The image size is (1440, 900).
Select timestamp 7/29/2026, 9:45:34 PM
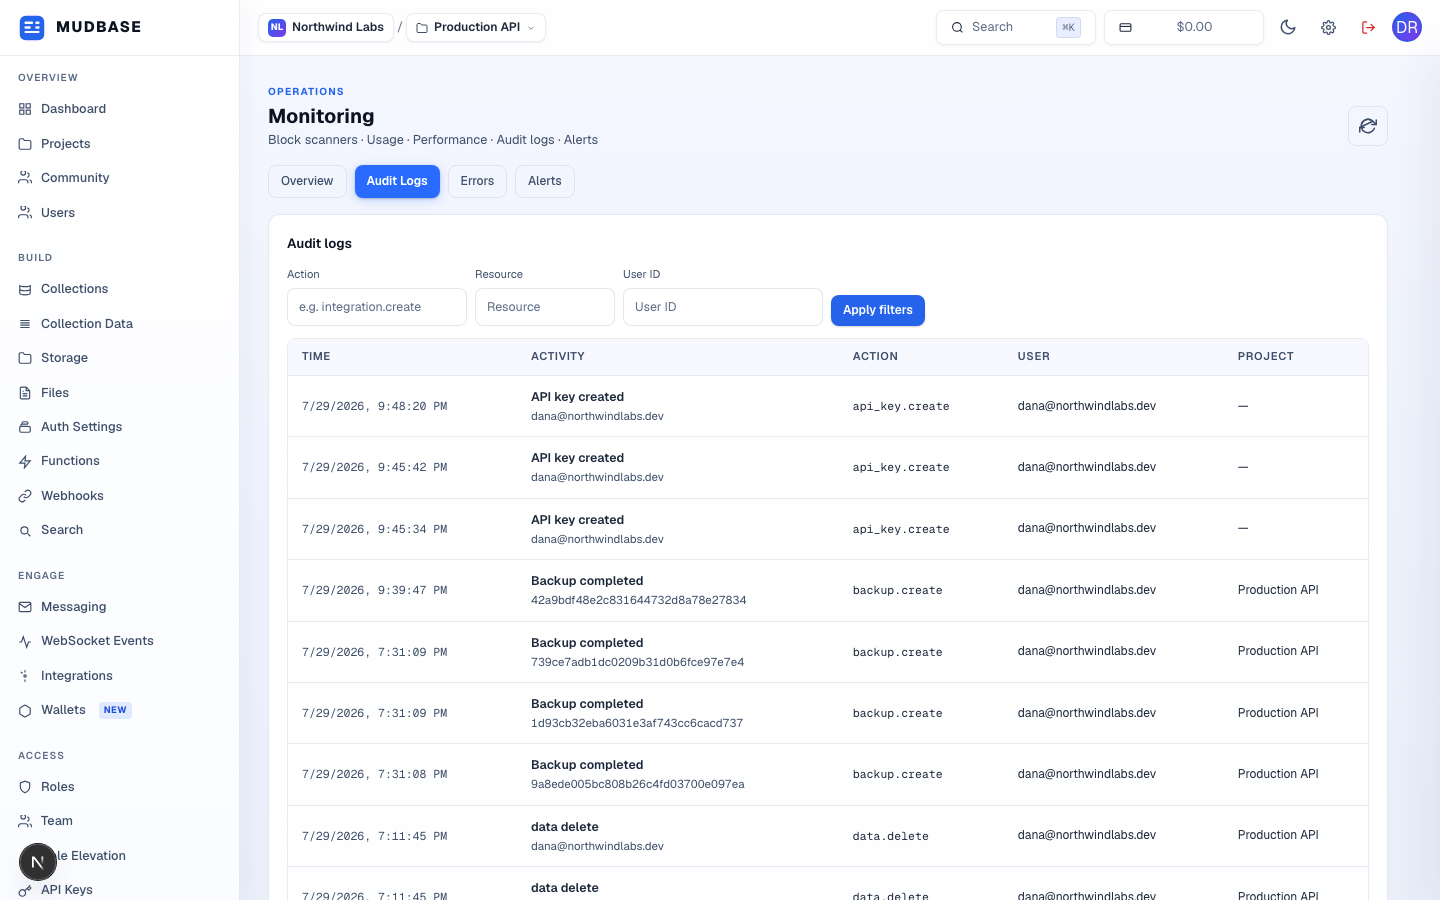click(x=374, y=529)
